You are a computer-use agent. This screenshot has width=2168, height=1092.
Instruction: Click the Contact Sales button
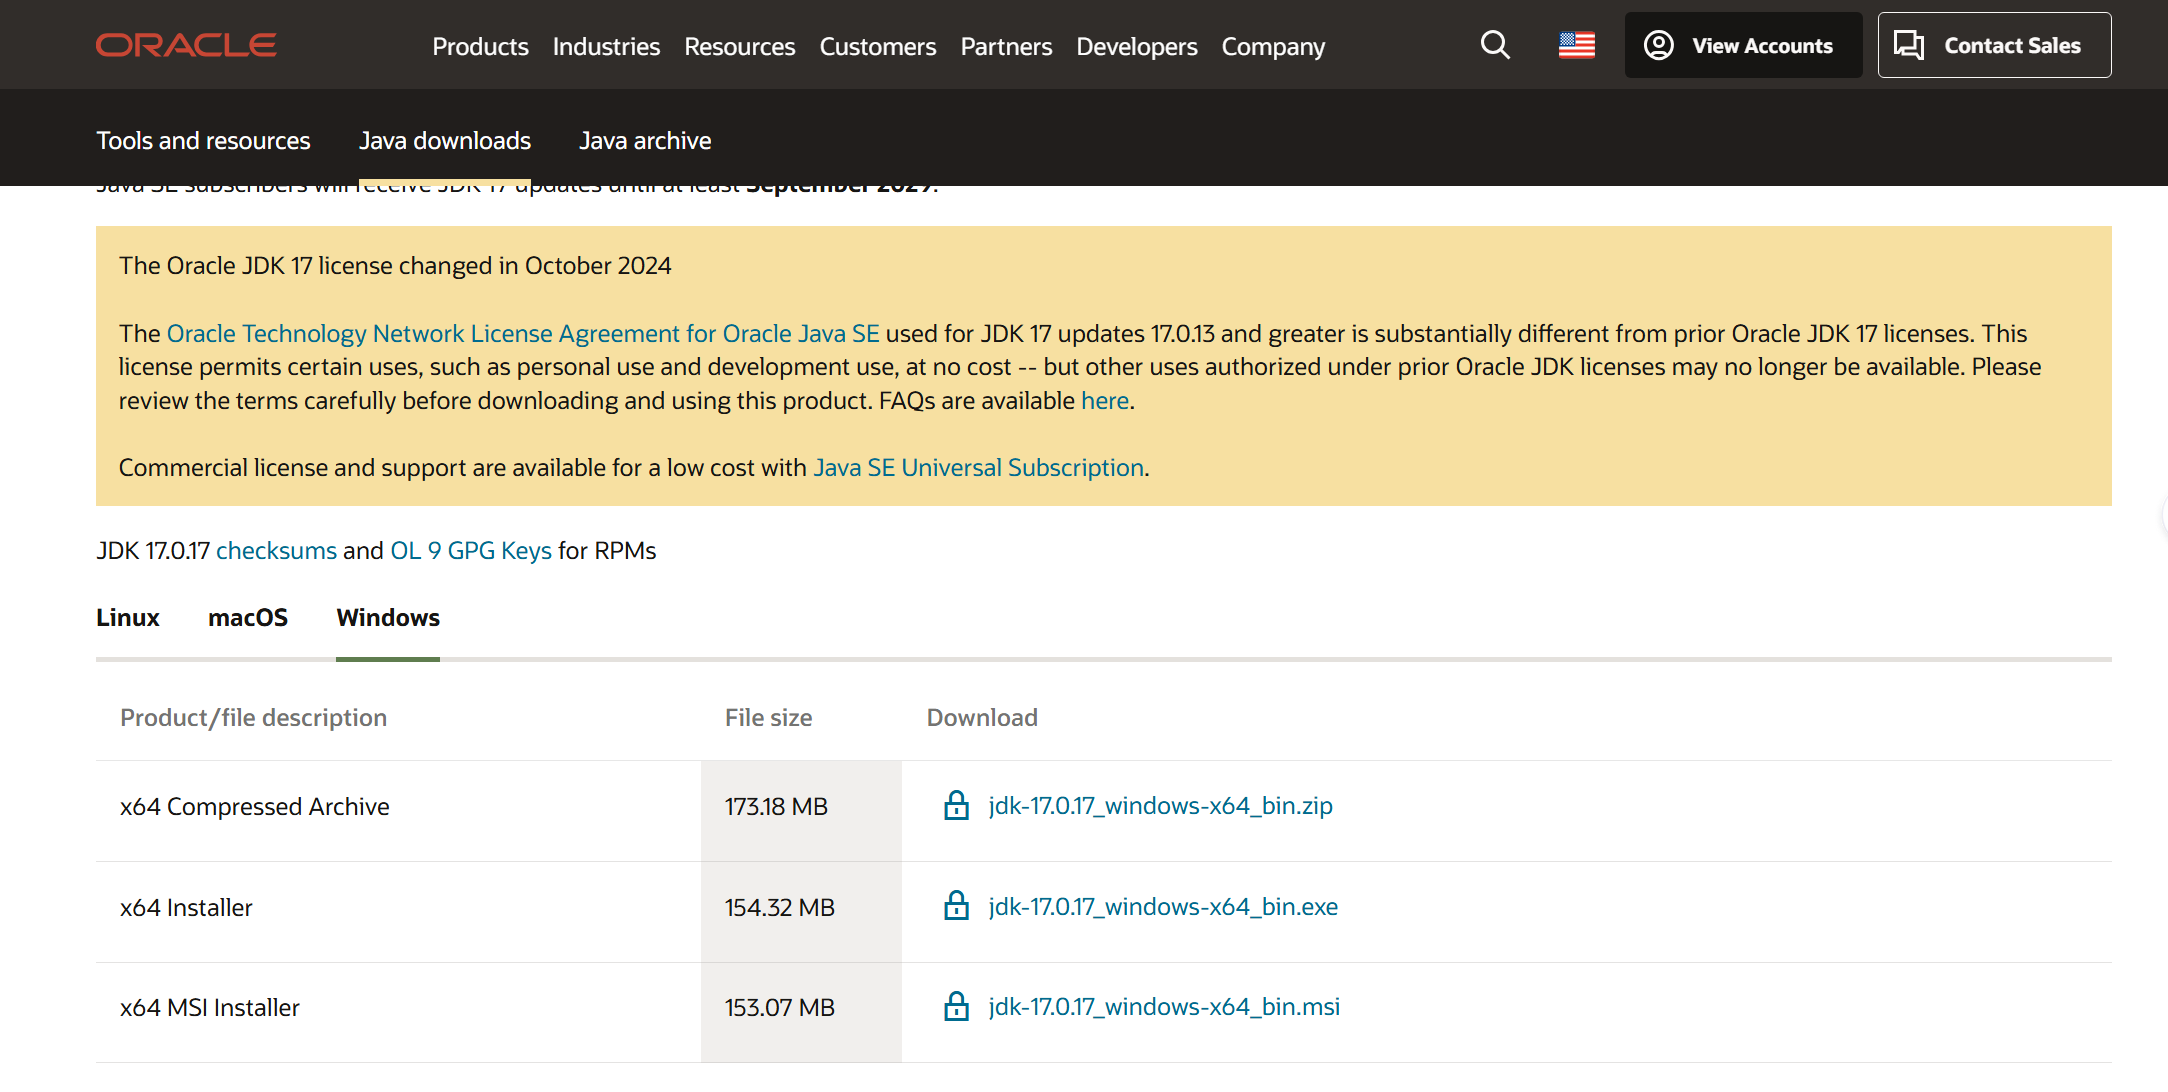1994,45
